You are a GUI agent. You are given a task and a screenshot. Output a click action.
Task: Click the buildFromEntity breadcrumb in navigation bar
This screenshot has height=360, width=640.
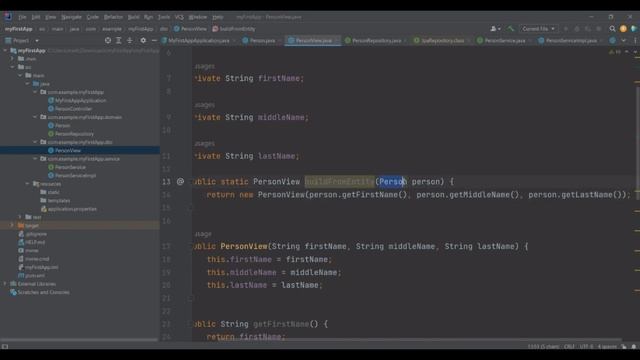[x=234, y=29]
